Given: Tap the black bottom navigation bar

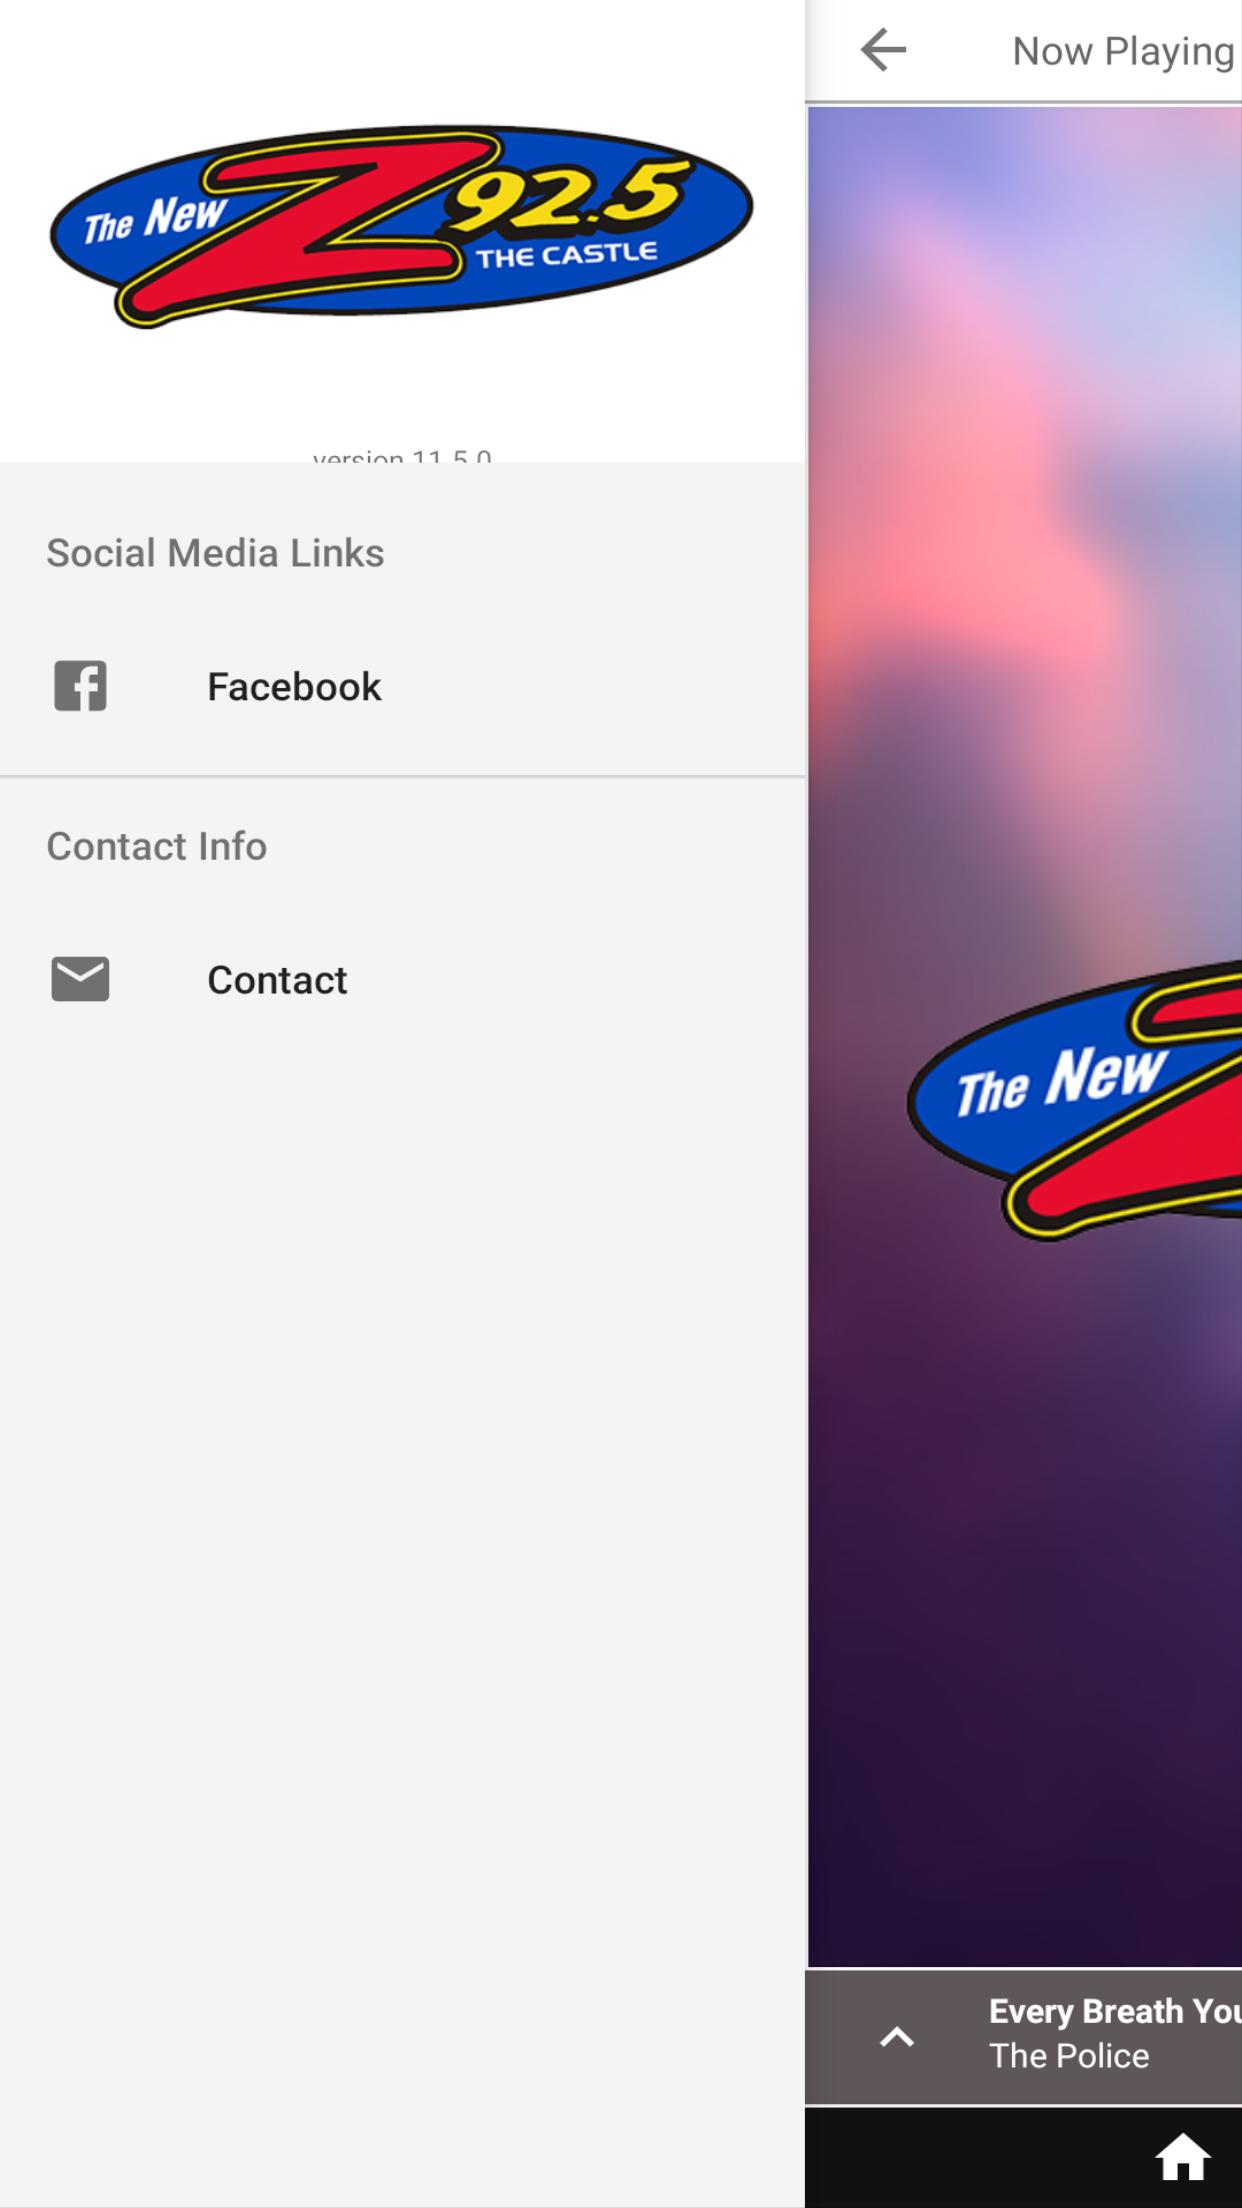Looking at the screenshot, I should pos(1023,2157).
